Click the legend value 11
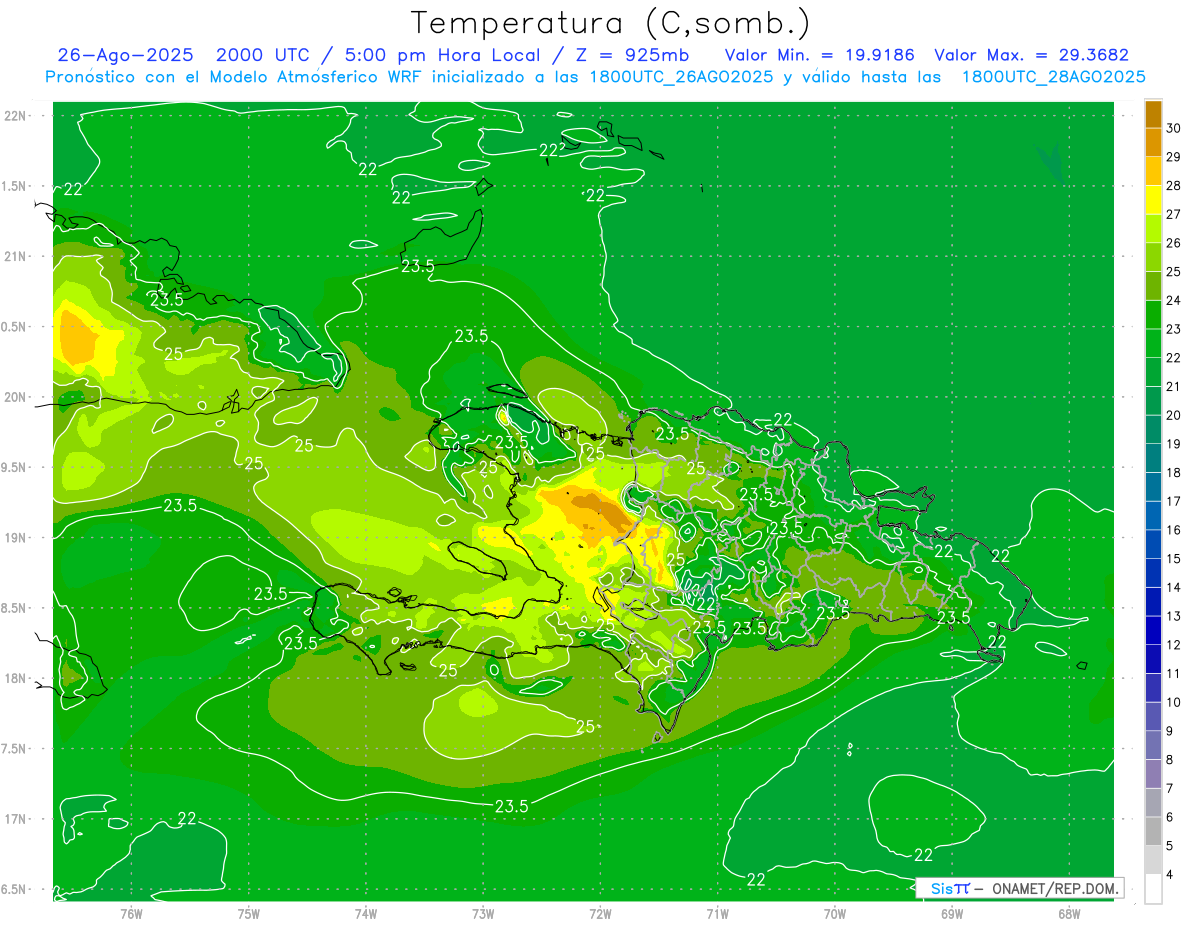 click(x=1174, y=673)
